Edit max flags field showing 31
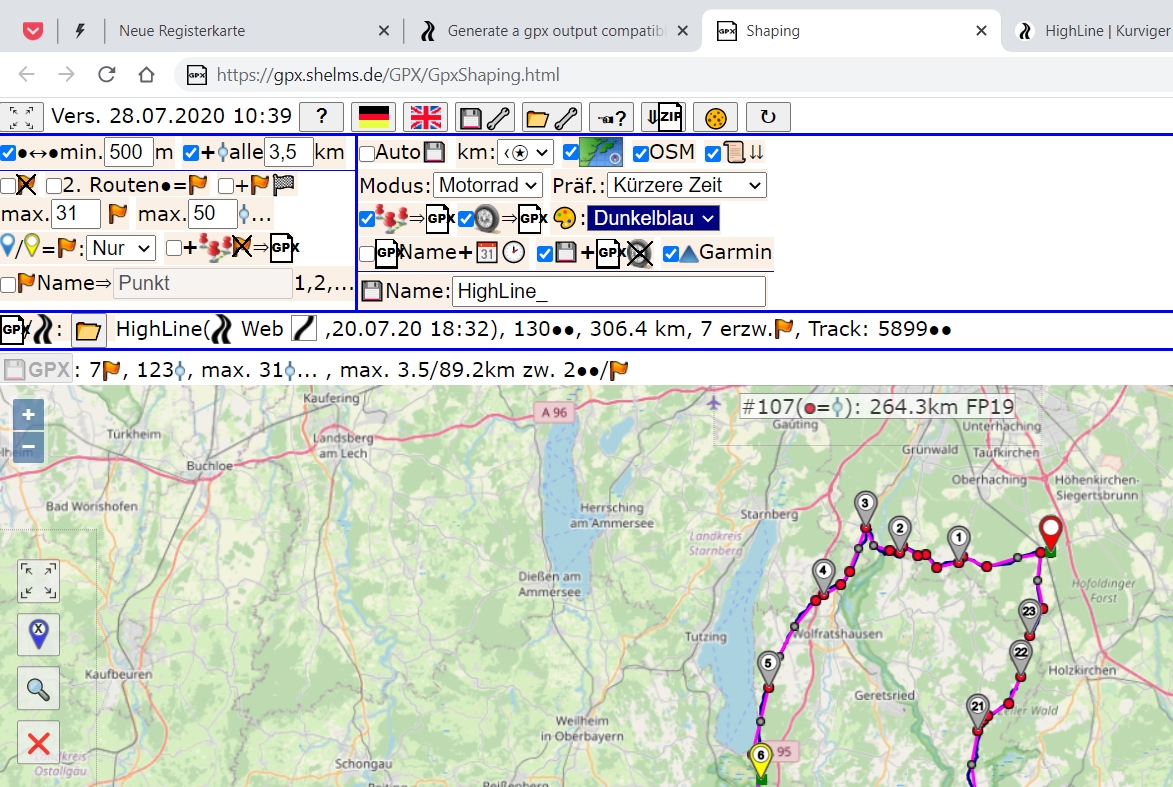The image size is (1173, 787). coord(76,214)
